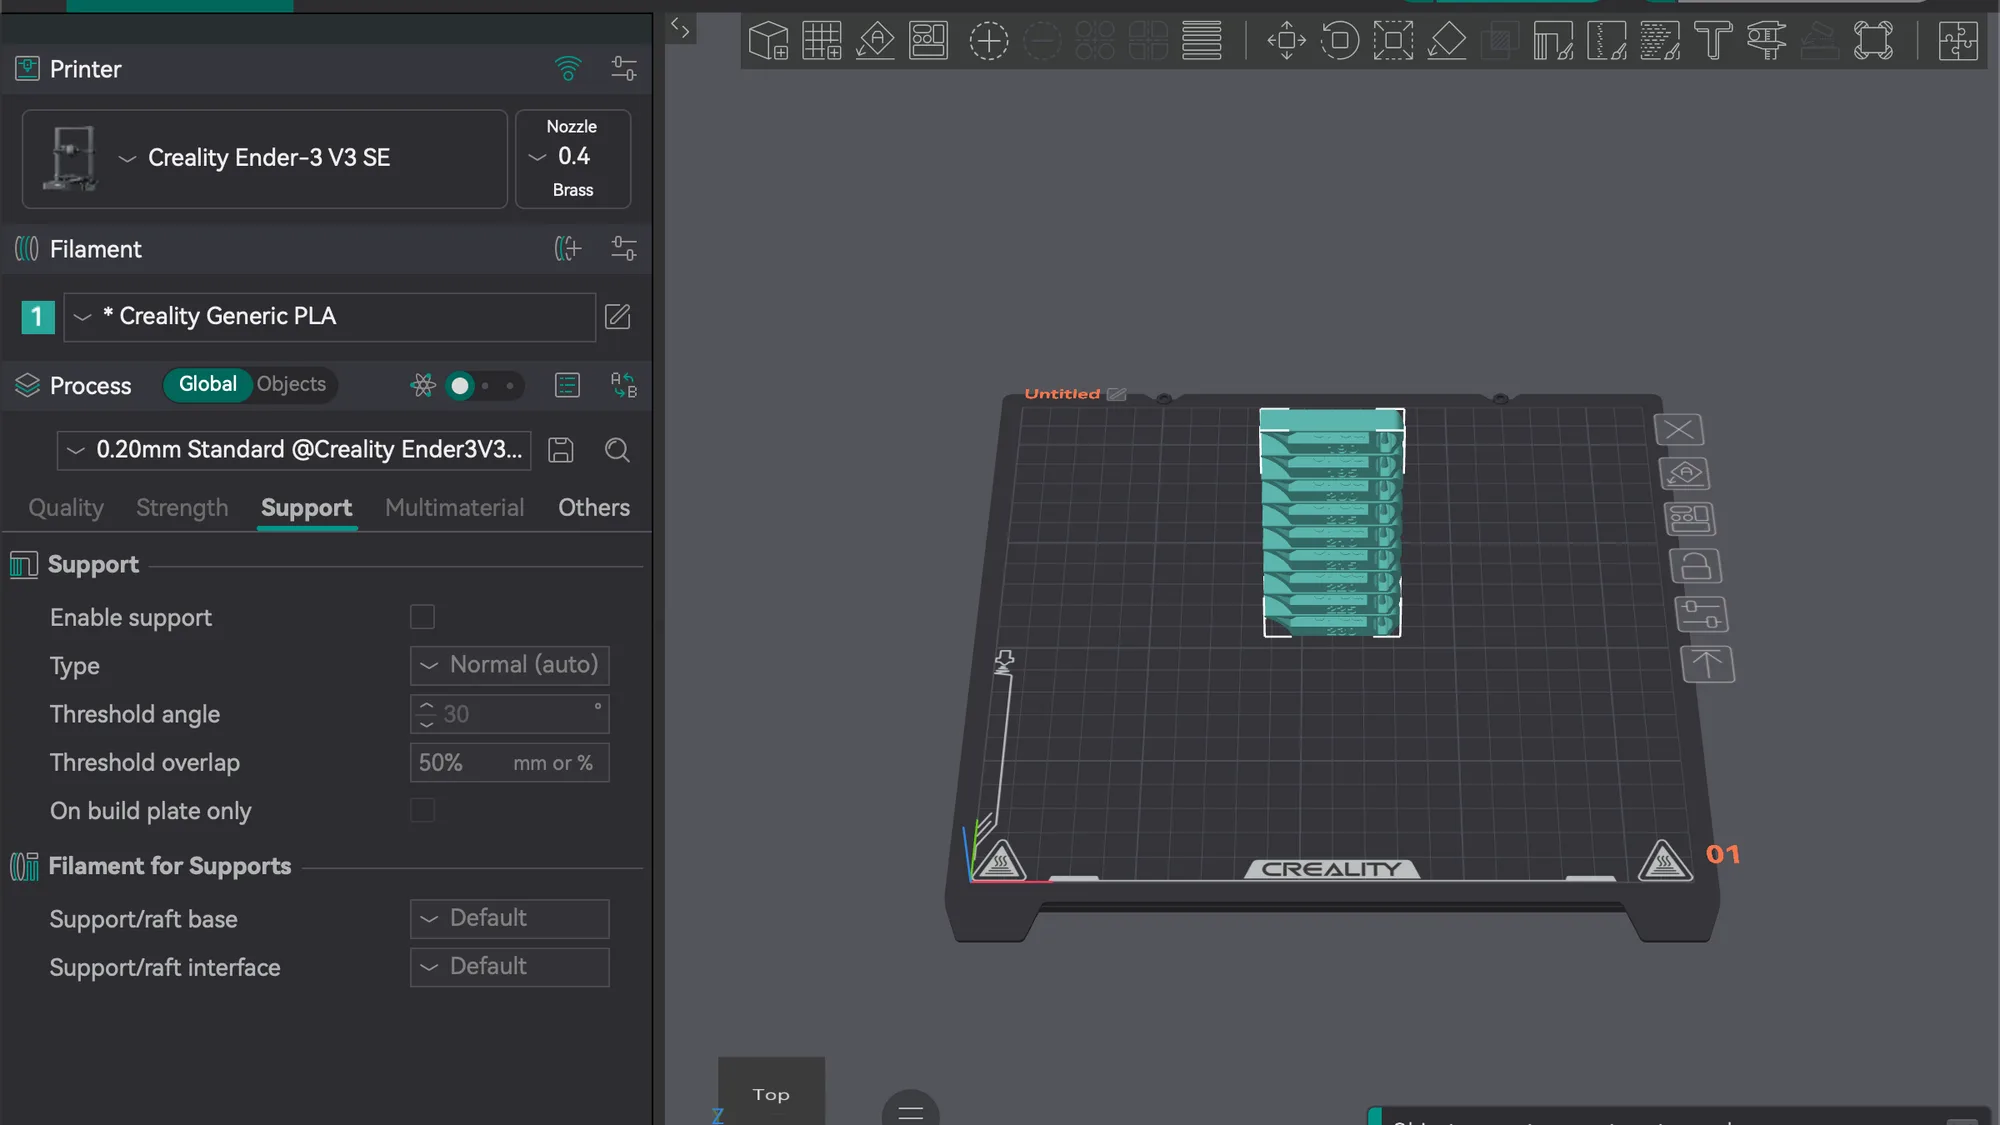Open plate settings sliders icon beside plate

[1701, 614]
